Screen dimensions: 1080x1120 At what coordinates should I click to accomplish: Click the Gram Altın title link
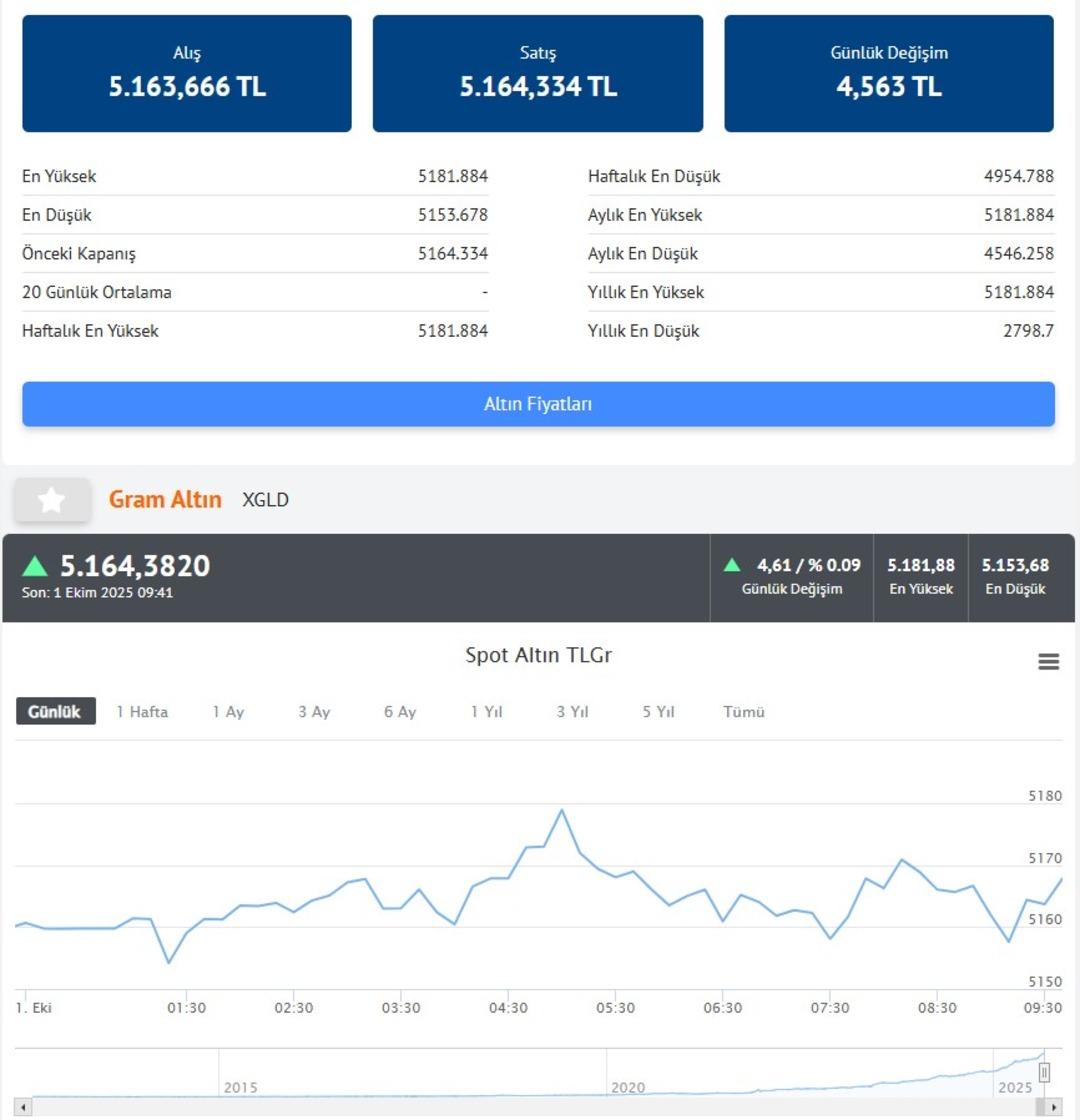165,499
